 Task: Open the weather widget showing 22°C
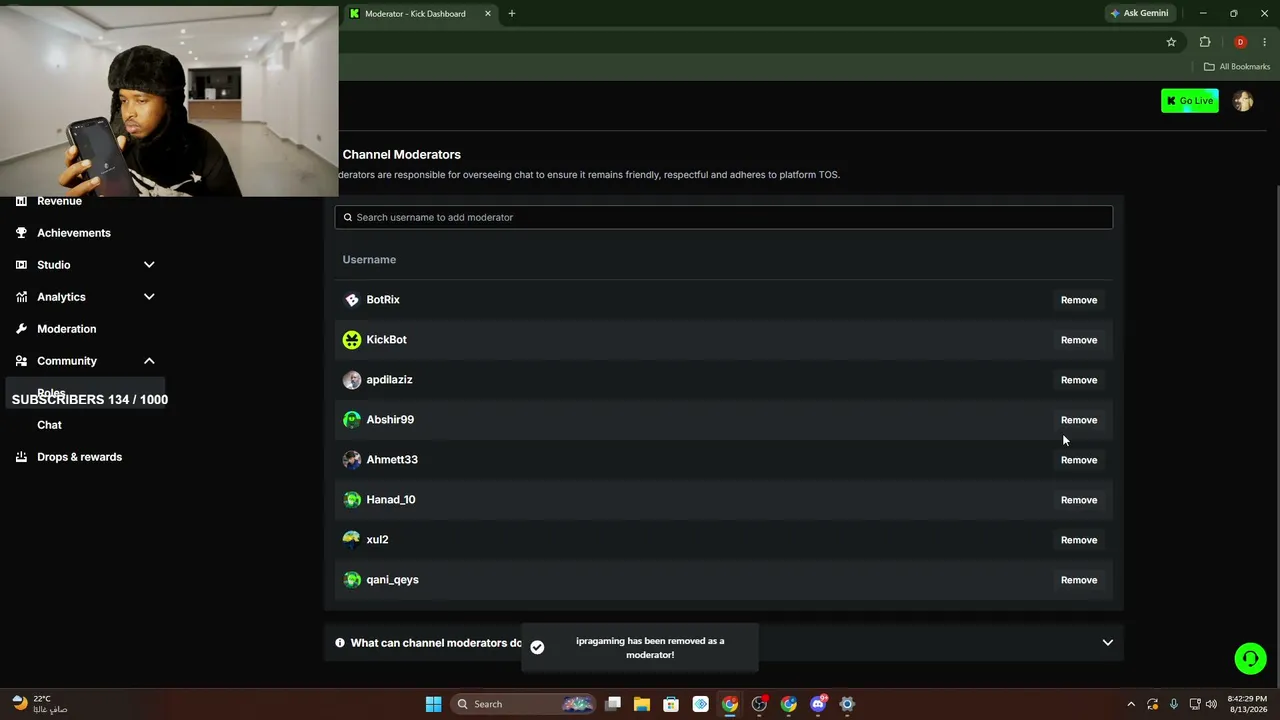[x=40, y=704]
